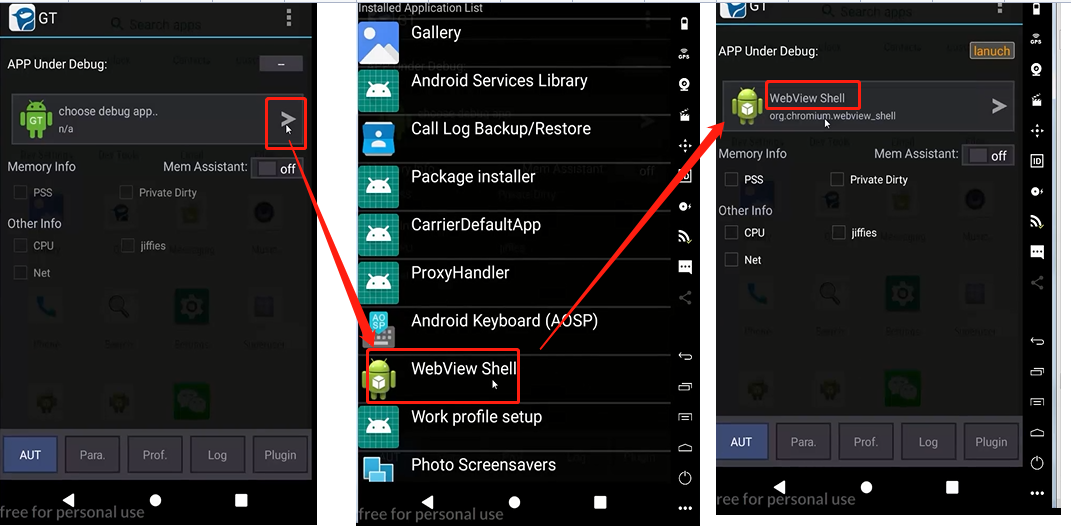Viewport: 1071px width, 526px height.
Task: Select Work profile setup in the list
Action: point(514,426)
